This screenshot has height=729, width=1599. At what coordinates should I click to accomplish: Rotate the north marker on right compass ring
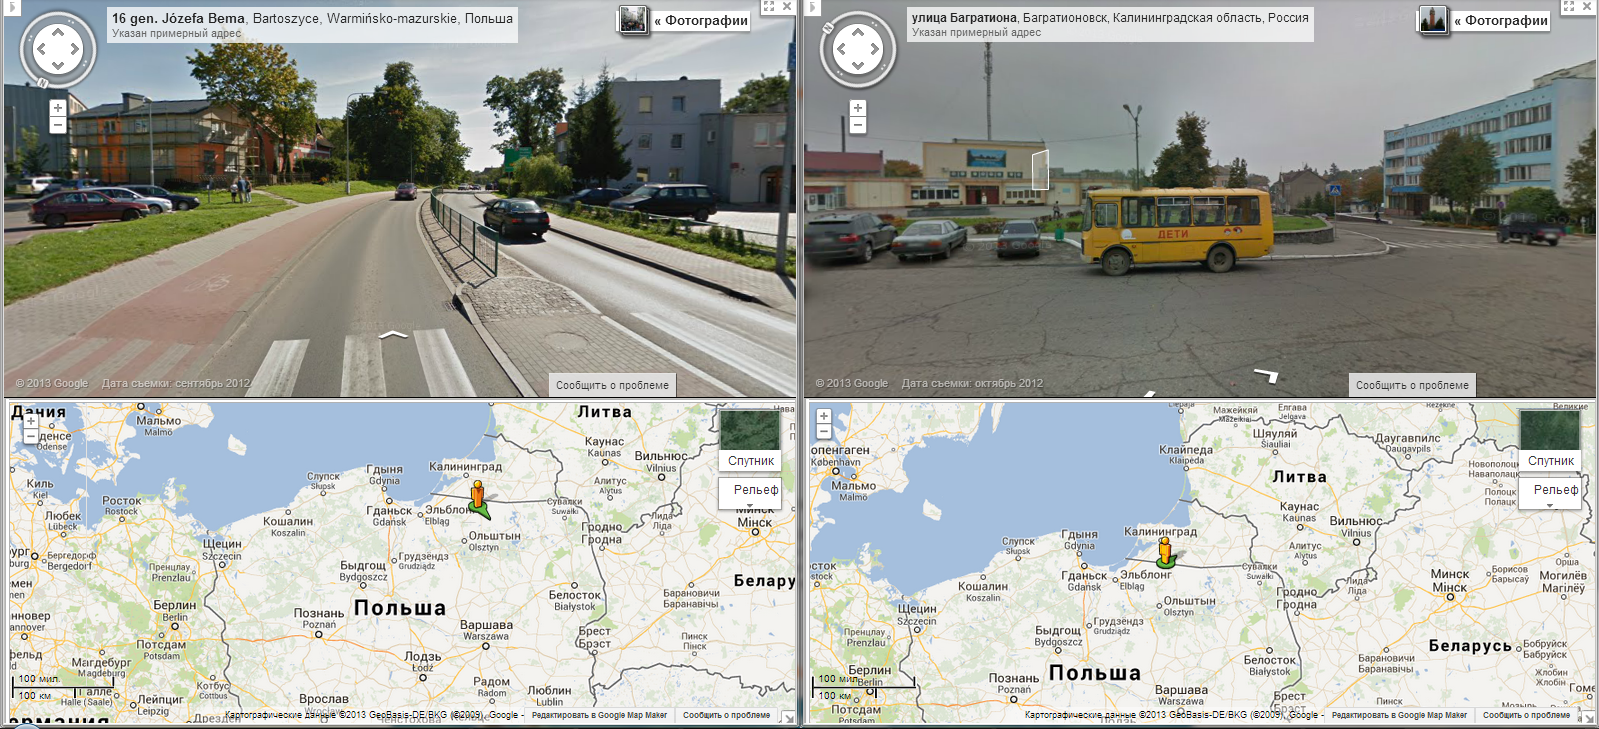(827, 28)
